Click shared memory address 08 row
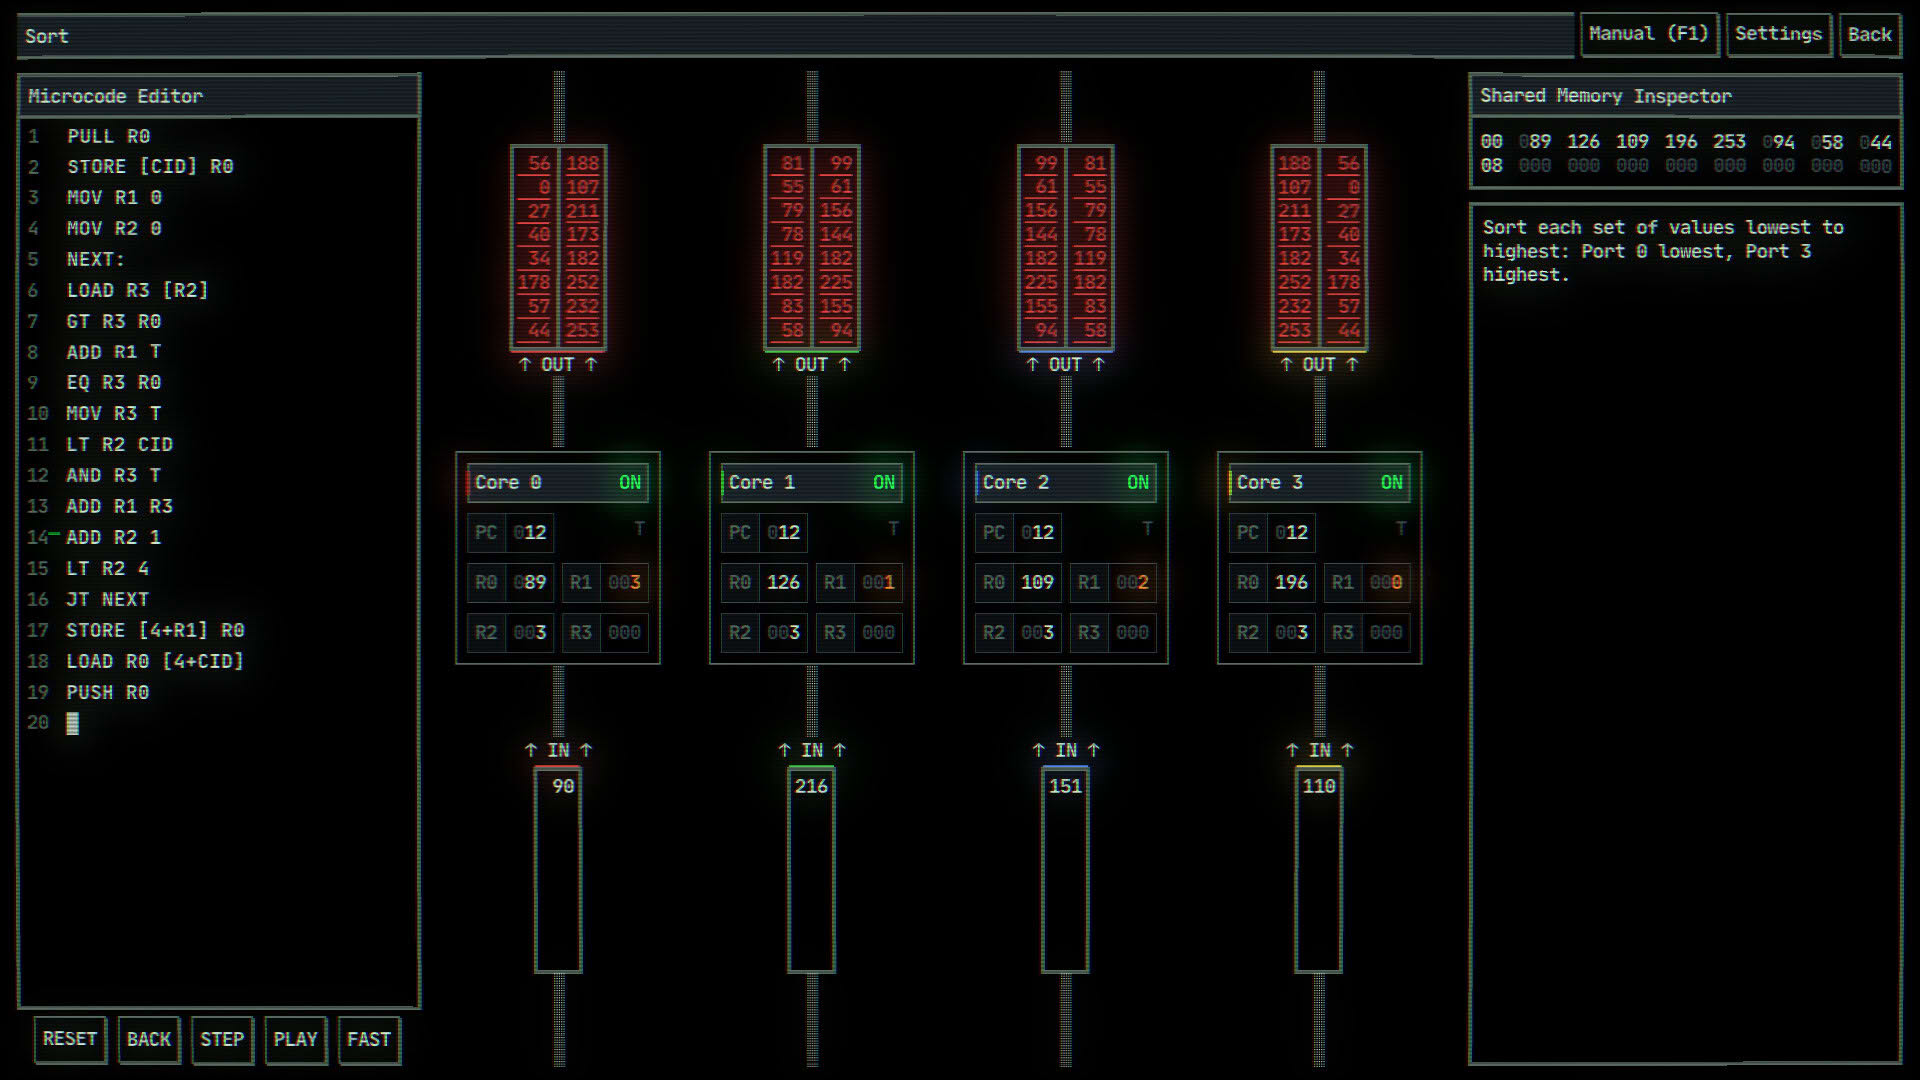Image resolution: width=1920 pixels, height=1080 pixels. tap(1686, 166)
